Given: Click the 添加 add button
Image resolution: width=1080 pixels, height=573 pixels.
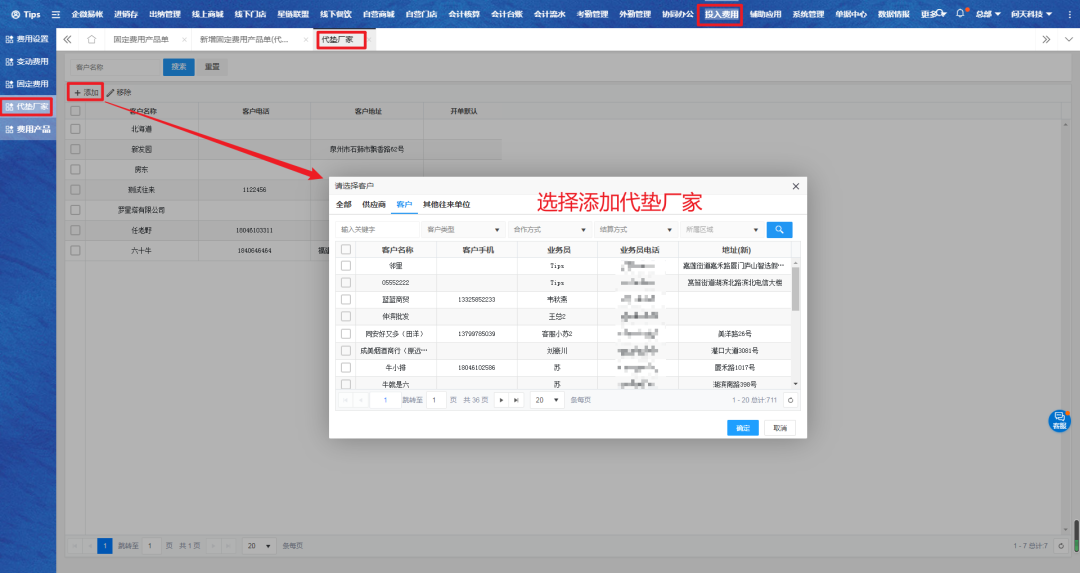Looking at the screenshot, I should point(86,92).
